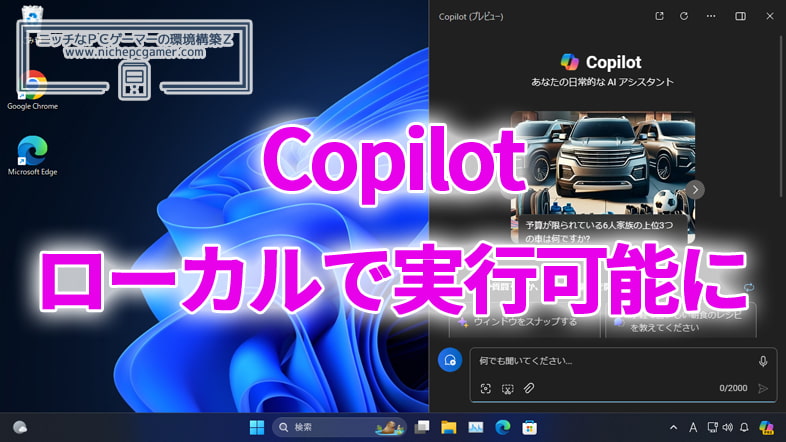Open Copilot more options menu
The image size is (786, 442).
pos(711,16)
